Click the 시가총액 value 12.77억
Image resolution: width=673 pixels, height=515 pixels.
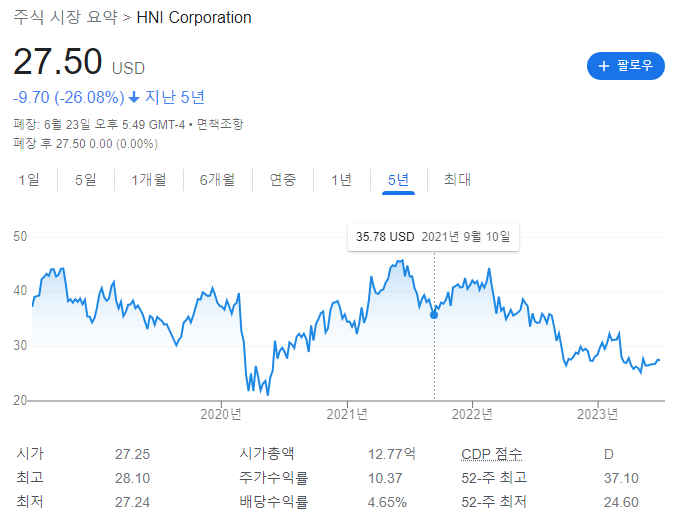(391, 454)
